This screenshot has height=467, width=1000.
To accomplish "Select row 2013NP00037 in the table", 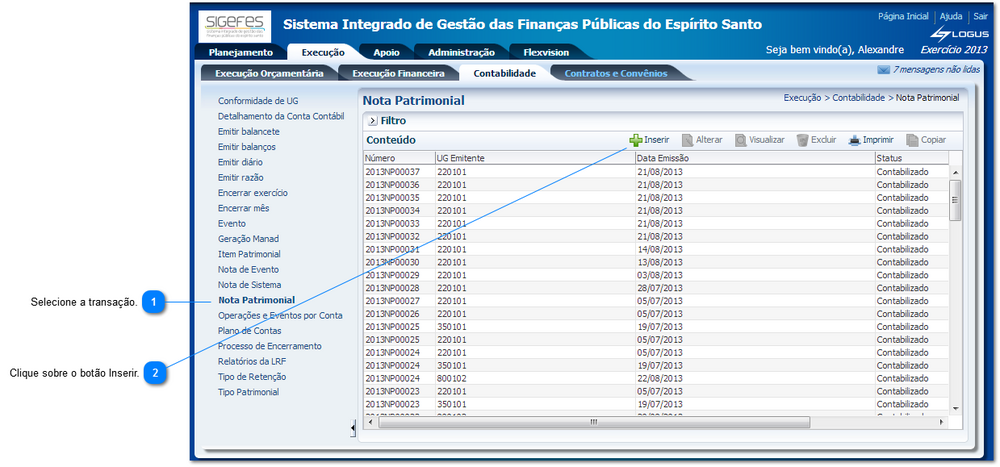I will pyautogui.click(x=392, y=172).
